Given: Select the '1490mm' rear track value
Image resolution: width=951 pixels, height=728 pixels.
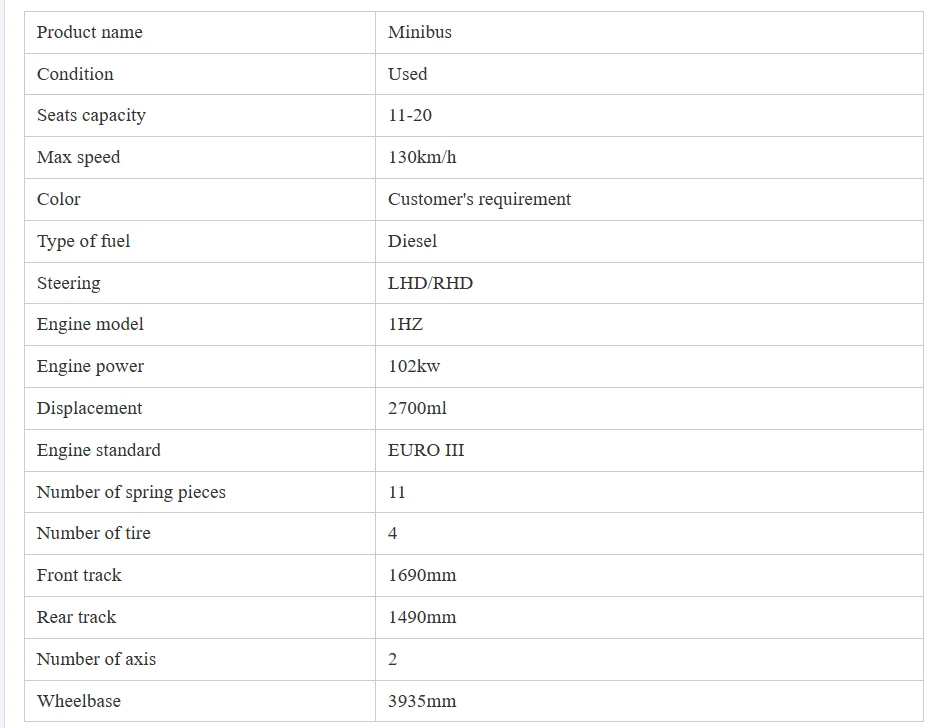Looking at the screenshot, I should coord(422,617).
